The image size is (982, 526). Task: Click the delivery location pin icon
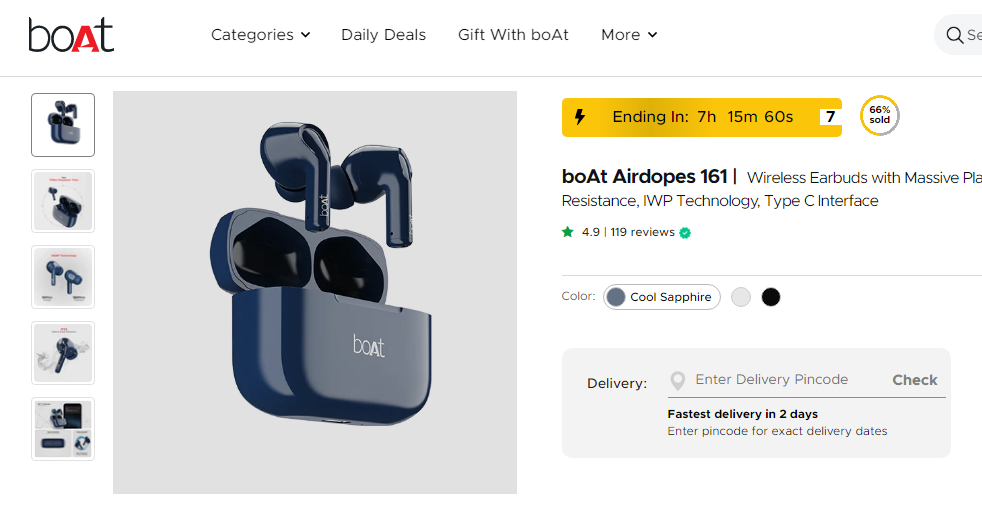678,381
